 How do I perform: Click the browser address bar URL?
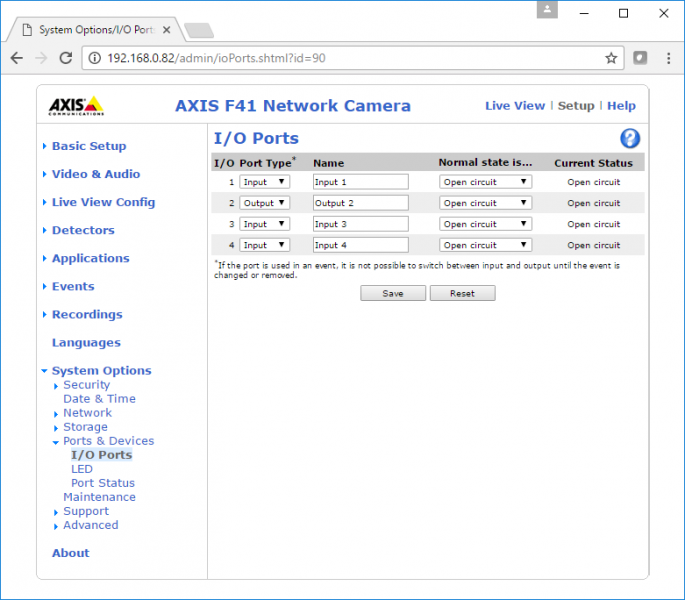click(216, 58)
